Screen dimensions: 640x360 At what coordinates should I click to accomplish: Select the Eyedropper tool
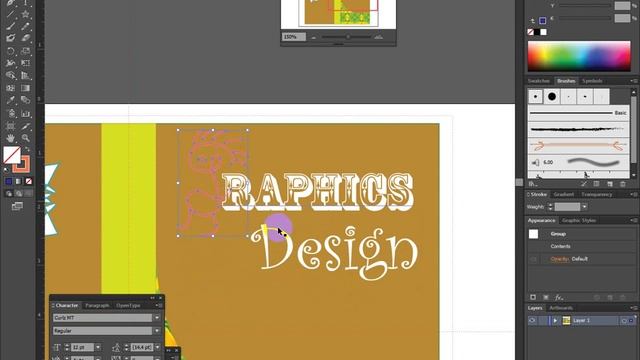tap(11, 100)
